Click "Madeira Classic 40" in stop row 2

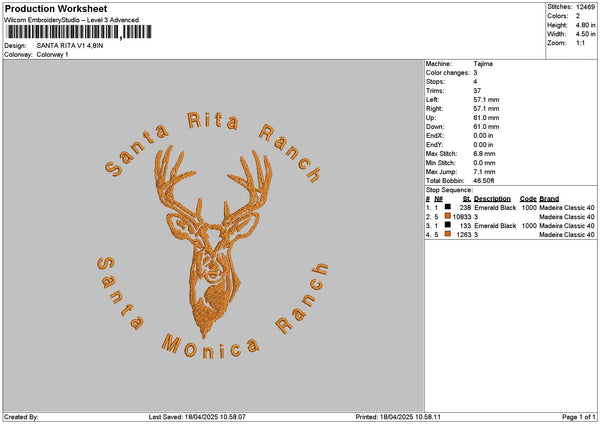(567, 217)
